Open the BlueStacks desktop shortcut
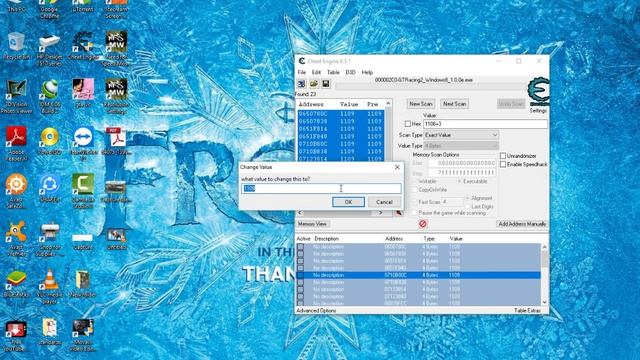 [16, 283]
